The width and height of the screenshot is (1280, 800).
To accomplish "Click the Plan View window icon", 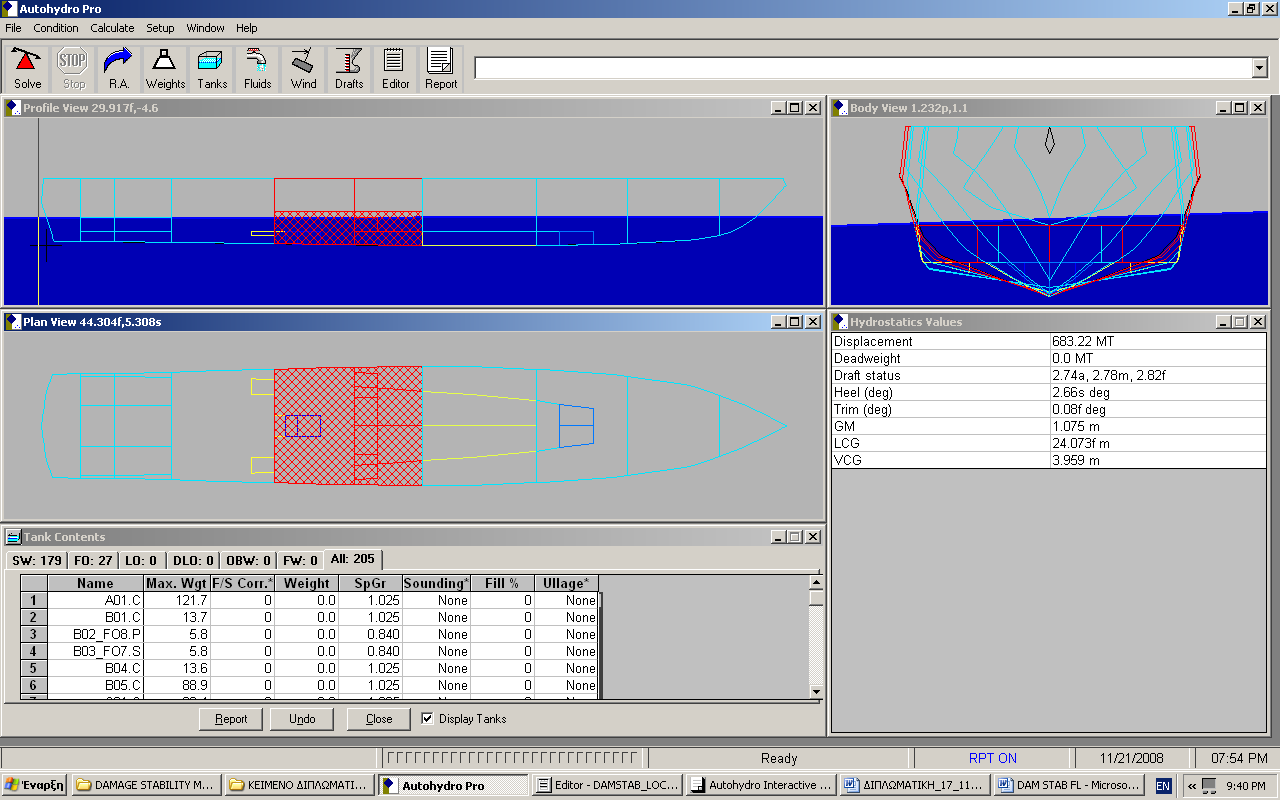I will click(13, 322).
